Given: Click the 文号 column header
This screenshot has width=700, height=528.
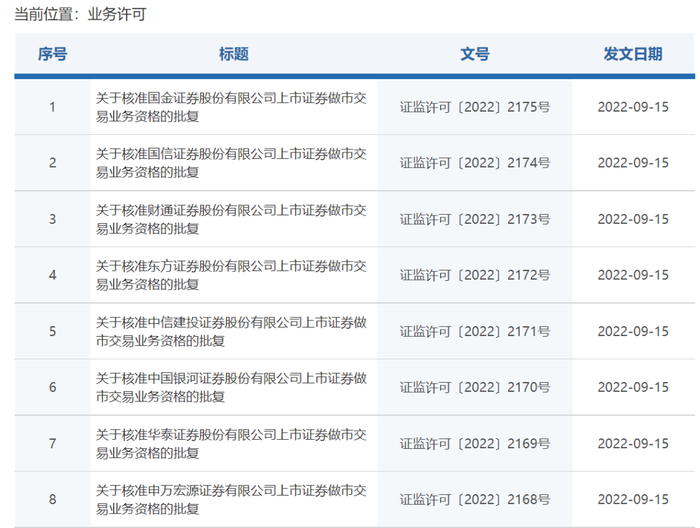Looking at the screenshot, I should point(475,54).
